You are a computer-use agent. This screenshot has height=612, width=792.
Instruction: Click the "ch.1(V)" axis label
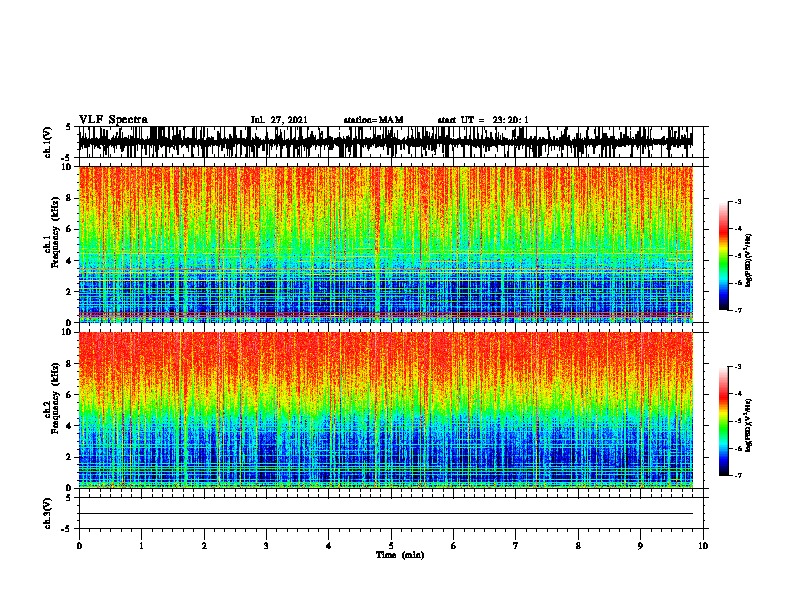coord(48,142)
